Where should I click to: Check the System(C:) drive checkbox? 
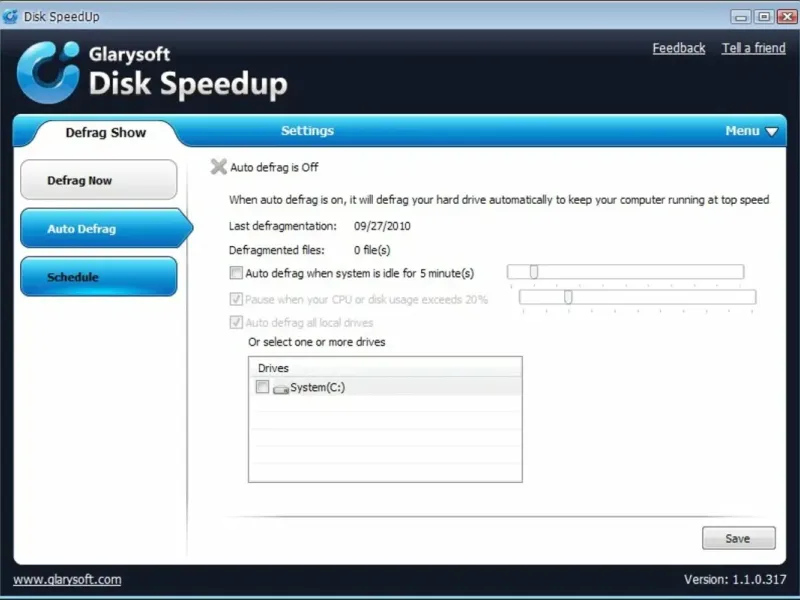[x=262, y=387]
